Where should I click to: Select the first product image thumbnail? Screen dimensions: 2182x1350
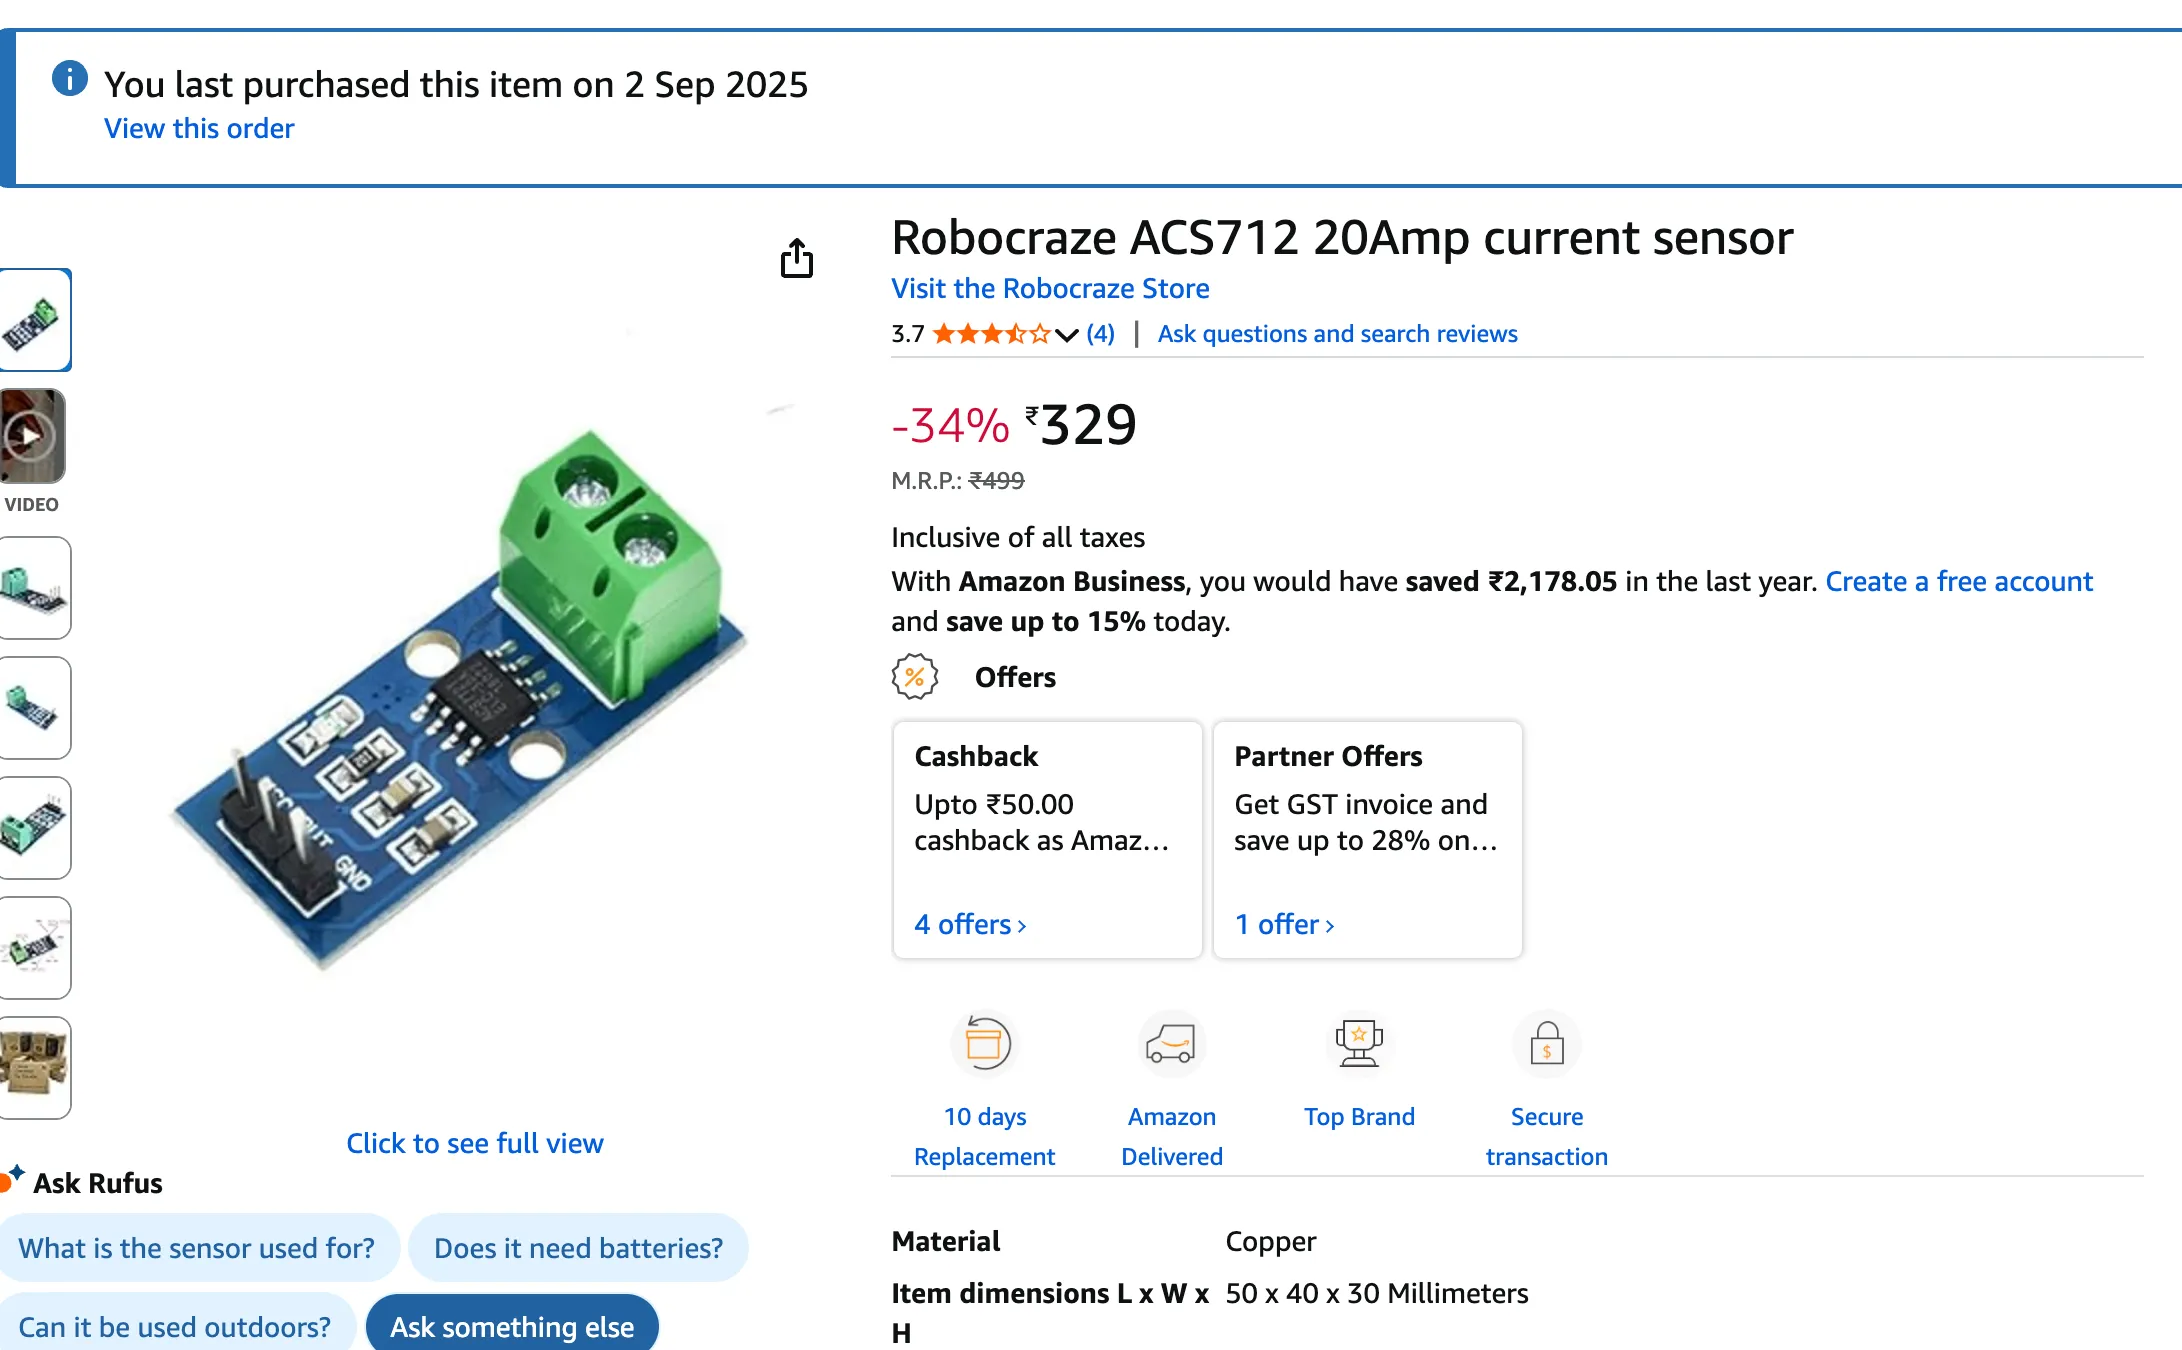click(34, 320)
